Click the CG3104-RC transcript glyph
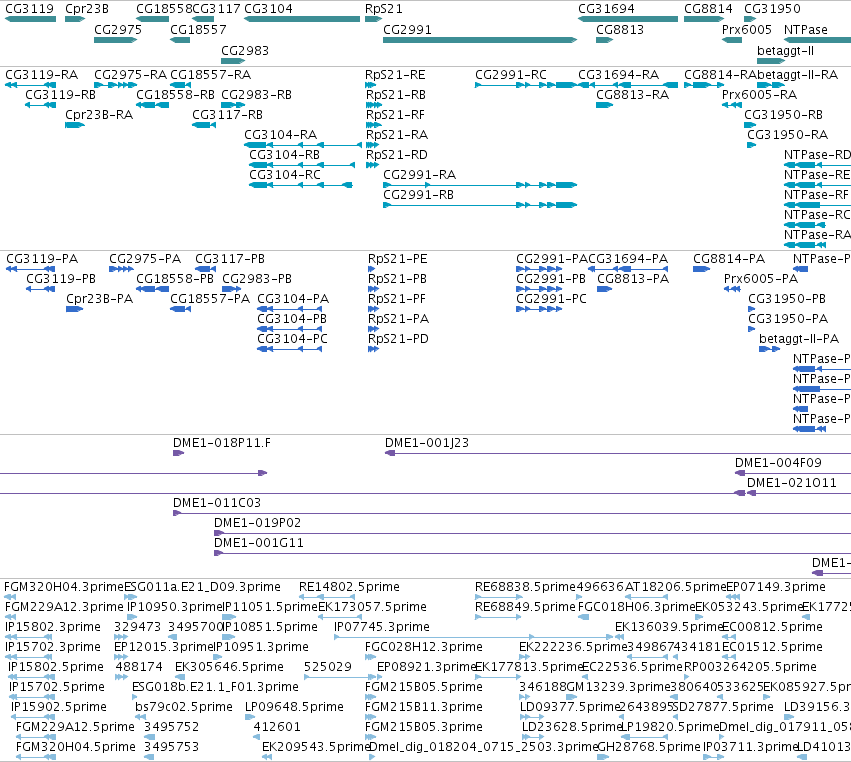Screen dimensions: 851x762 [x=301, y=185]
